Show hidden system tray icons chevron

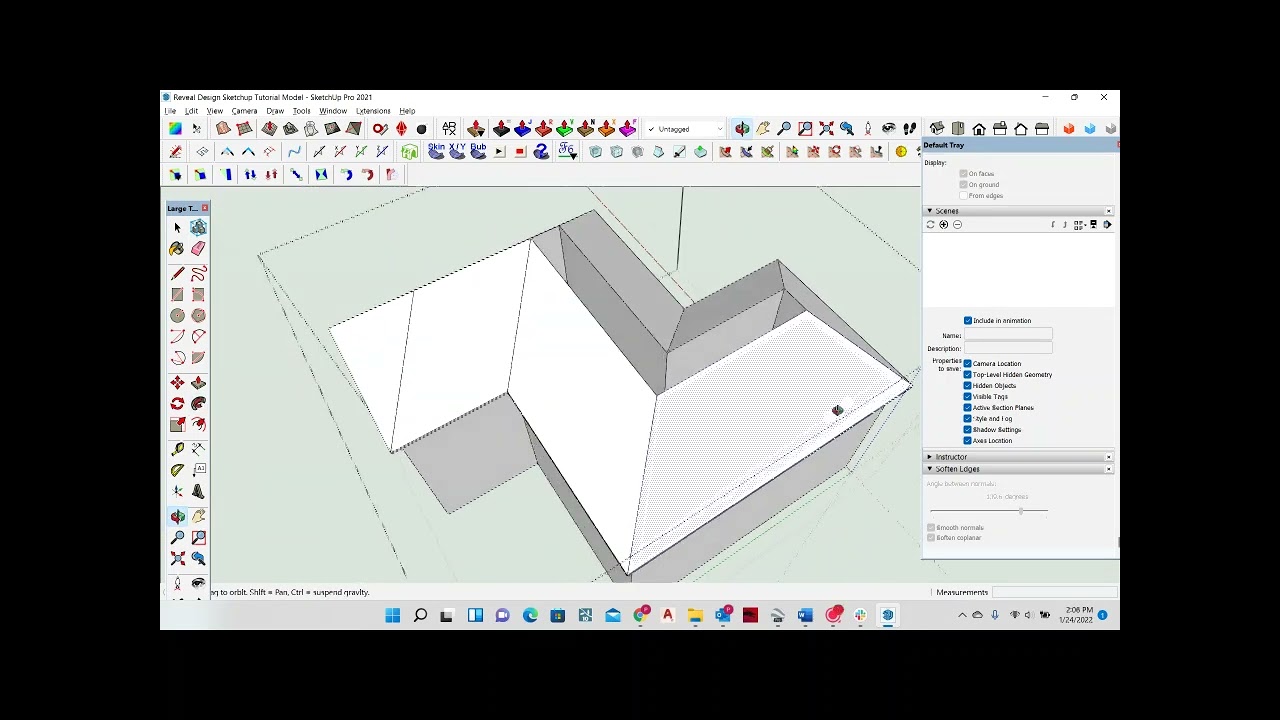click(x=962, y=615)
